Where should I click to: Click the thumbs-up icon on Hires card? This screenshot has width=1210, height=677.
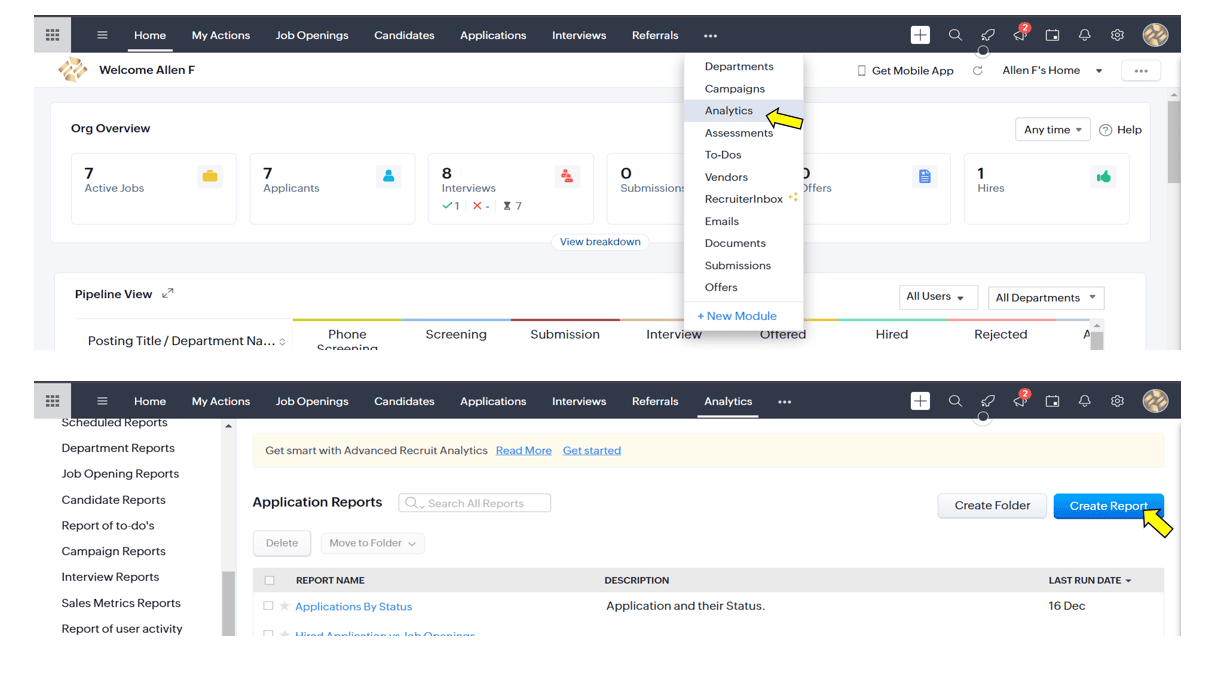[1103, 177]
